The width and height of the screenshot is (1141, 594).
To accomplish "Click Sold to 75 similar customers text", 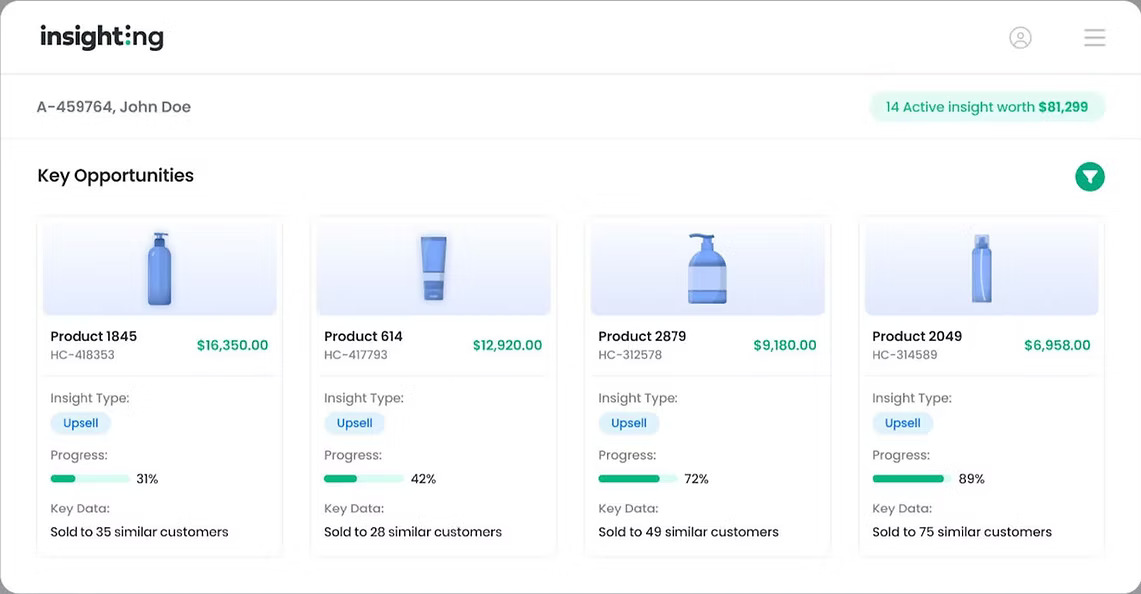I will point(962,532).
